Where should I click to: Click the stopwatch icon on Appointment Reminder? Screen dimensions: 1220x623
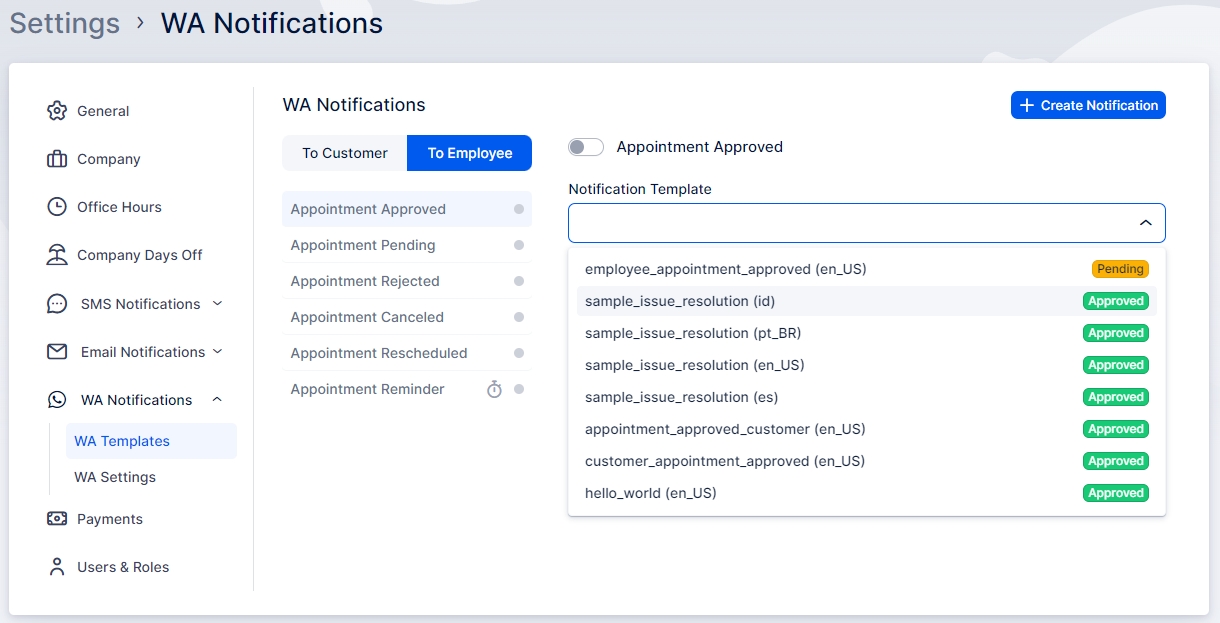(x=494, y=389)
